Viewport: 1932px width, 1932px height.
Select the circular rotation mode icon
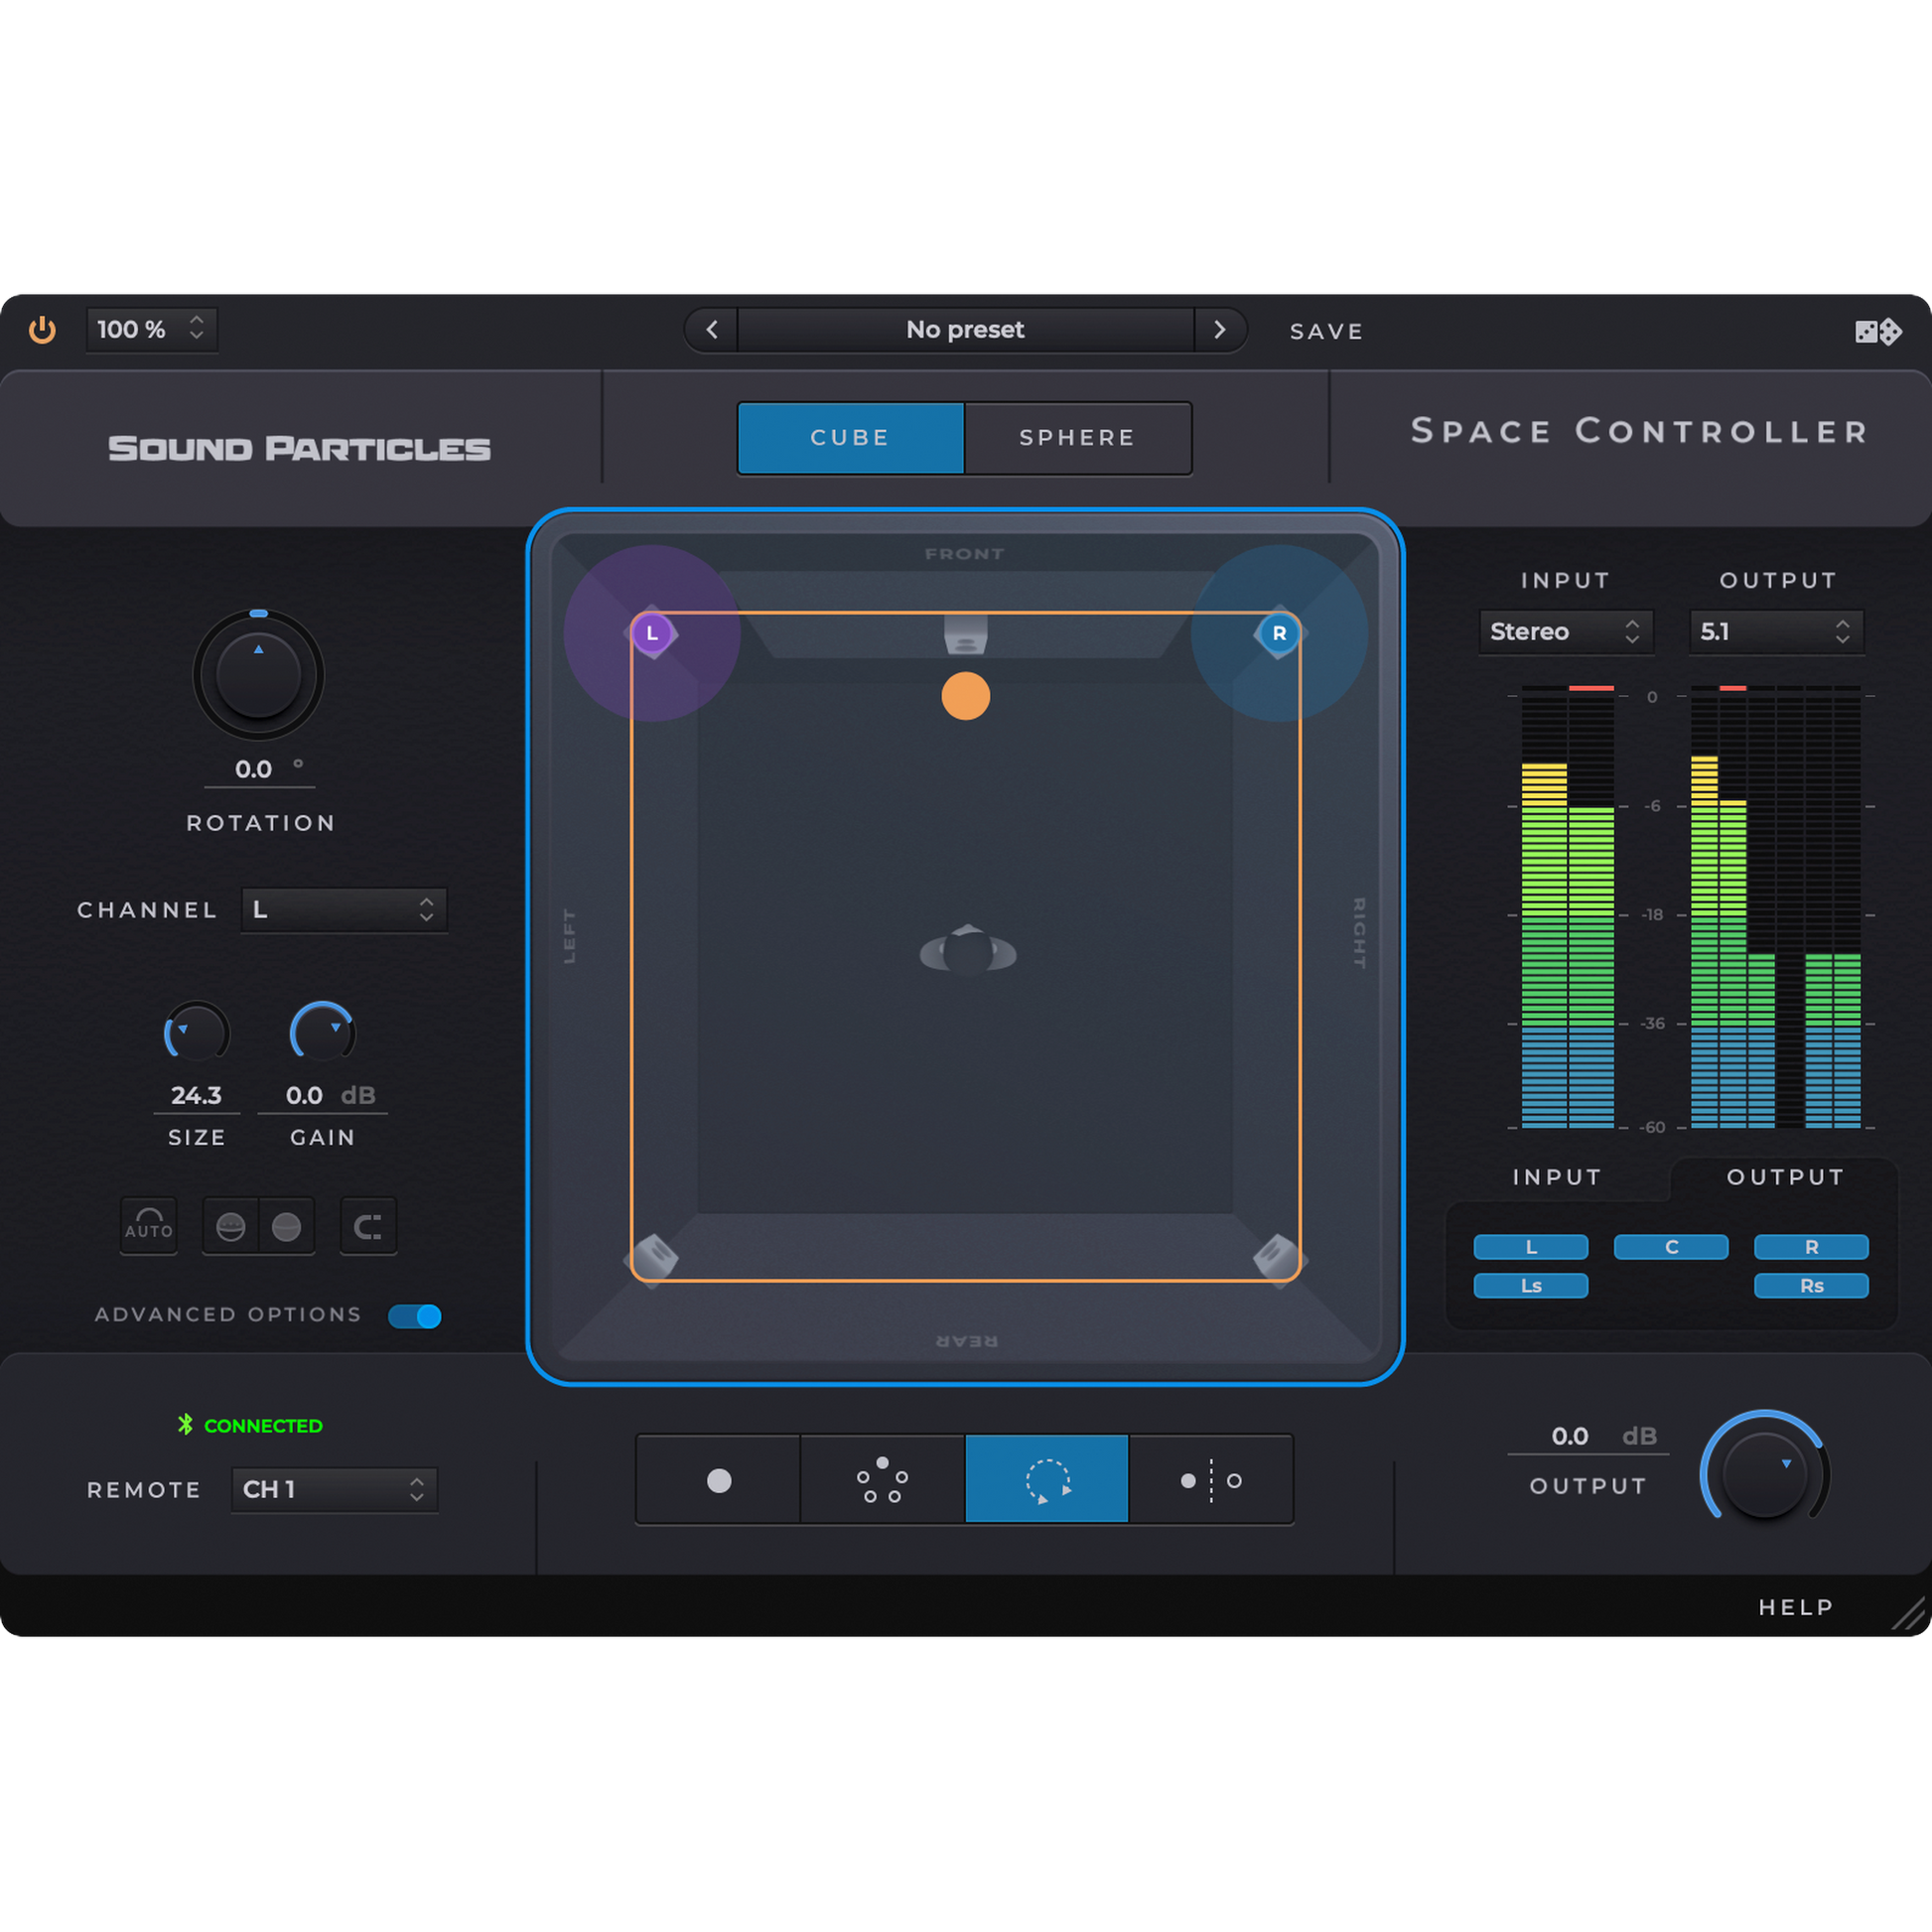click(x=1047, y=1480)
